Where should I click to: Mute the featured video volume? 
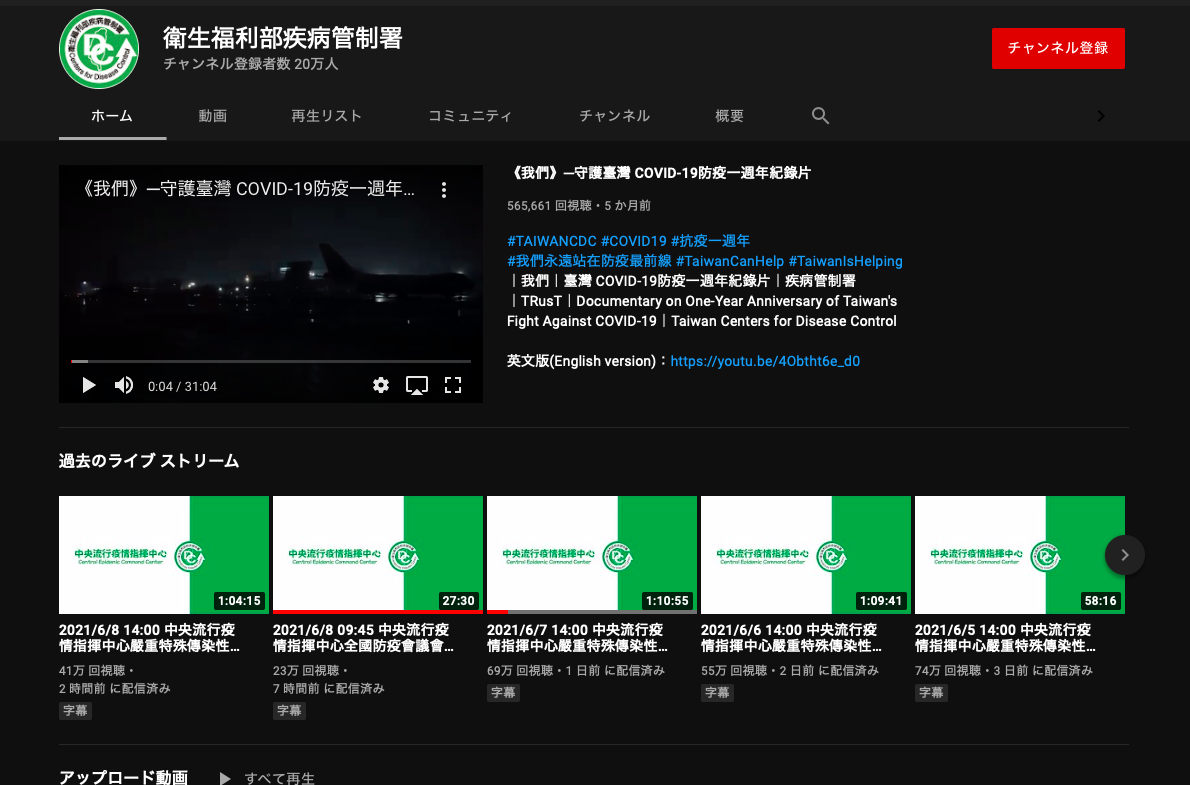click(124, 386)
